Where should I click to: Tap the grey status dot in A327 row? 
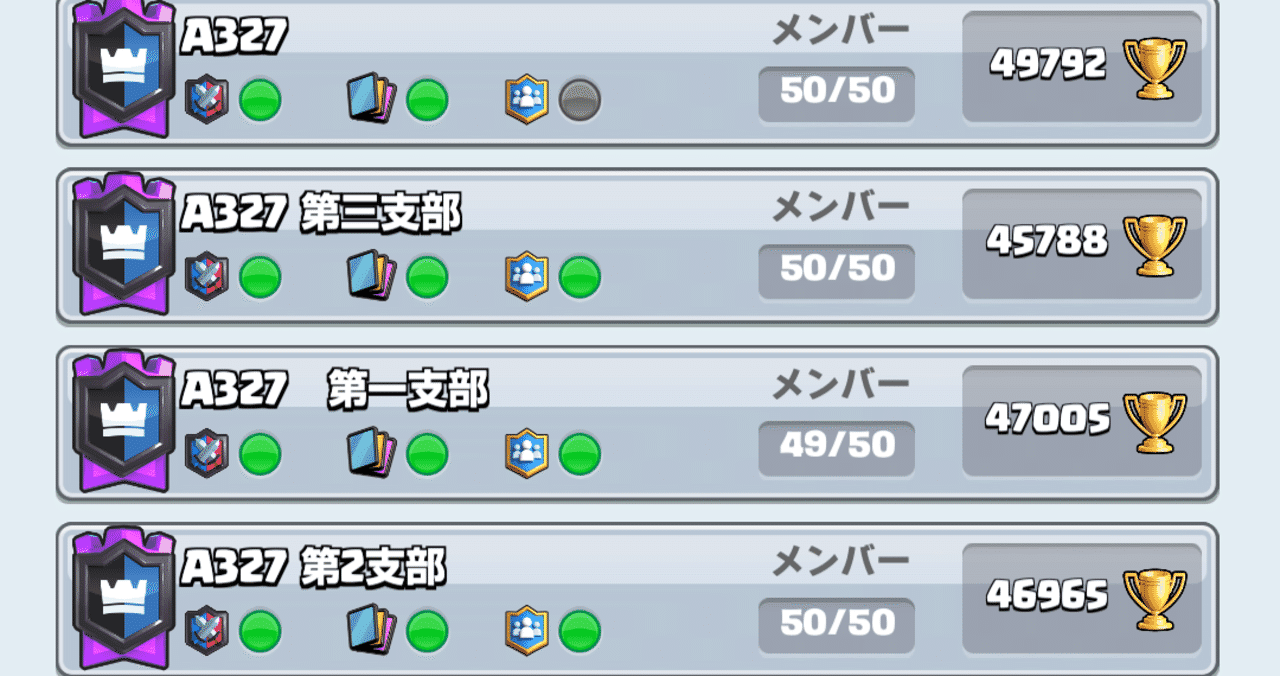click(579, 100)
